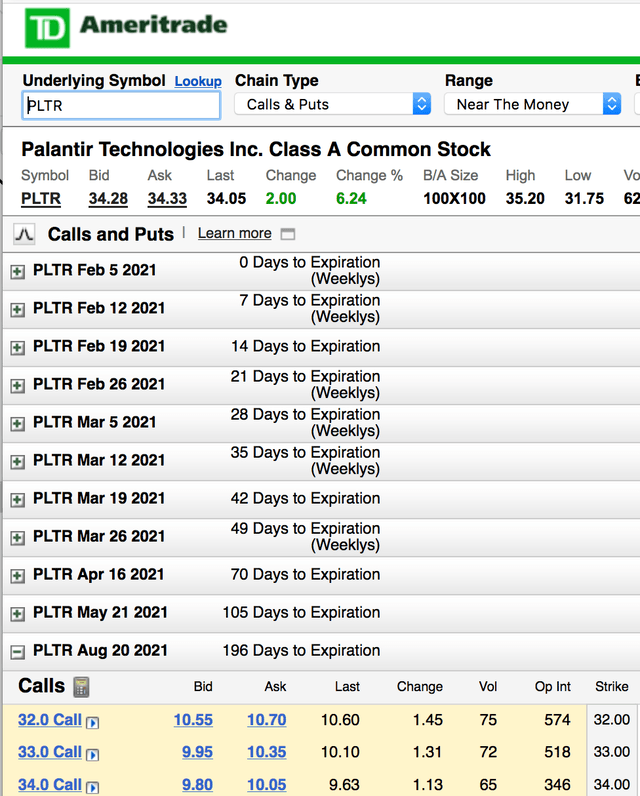Screen dimensions: 640x796
Task: Click the arrow icon beside 33.0 Call
Action: coord(92,754)
